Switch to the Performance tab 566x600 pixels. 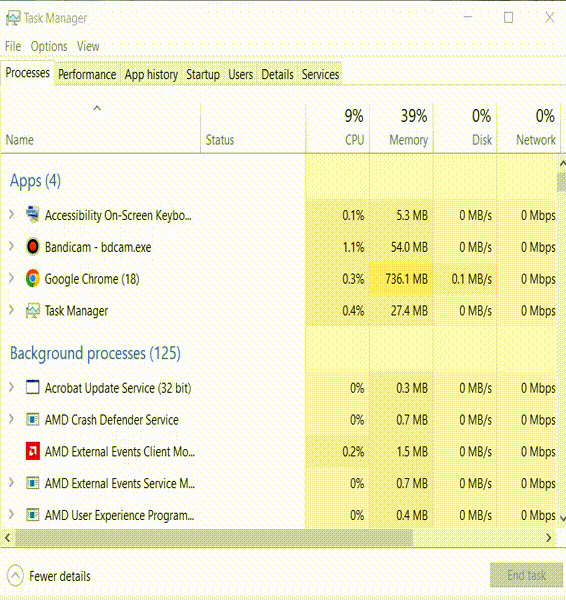click(x=87, y=74)
